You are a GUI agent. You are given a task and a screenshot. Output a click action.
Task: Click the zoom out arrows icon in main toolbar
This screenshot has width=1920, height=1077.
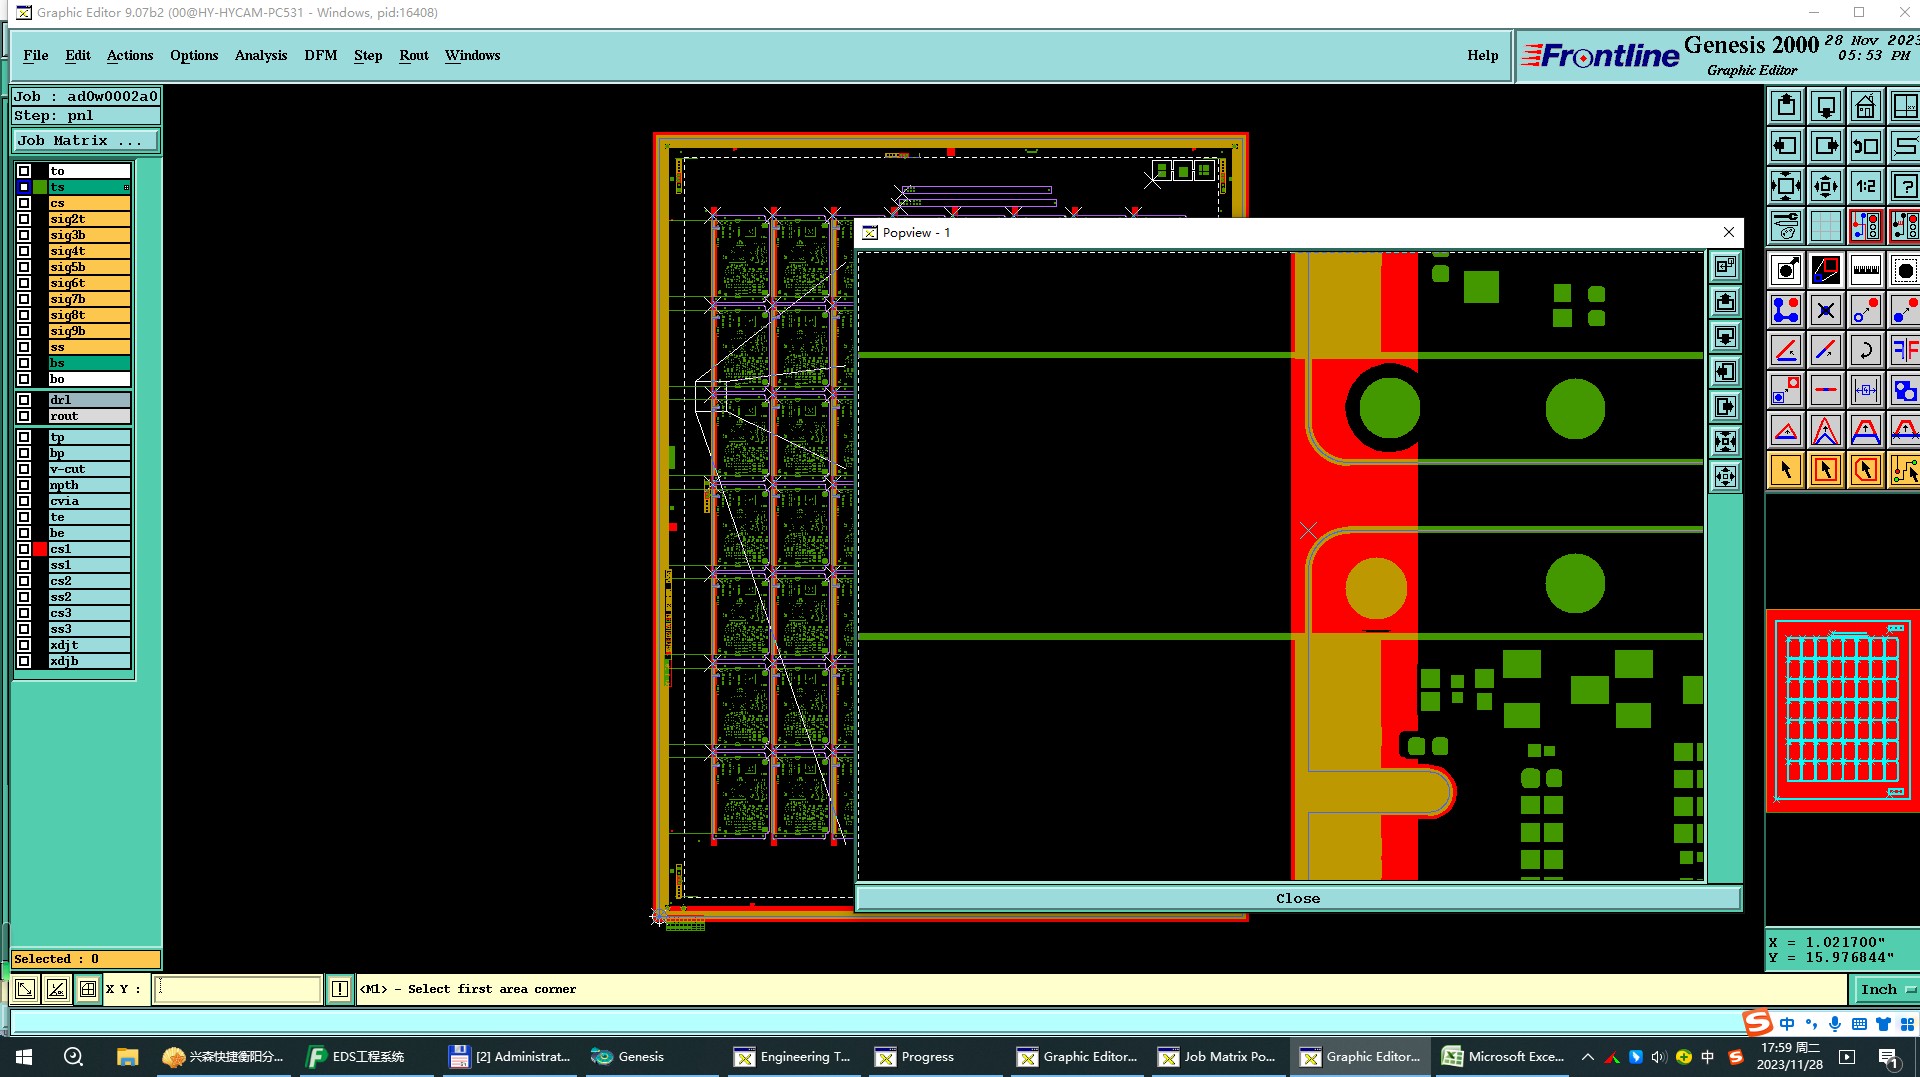(1826, 186)
